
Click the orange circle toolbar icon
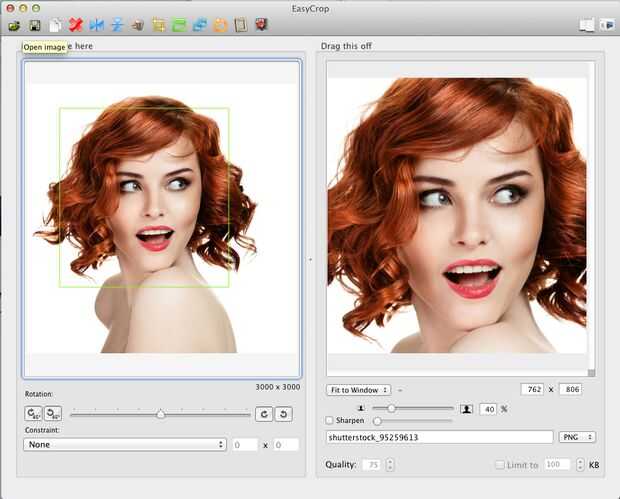pos(220,25)
